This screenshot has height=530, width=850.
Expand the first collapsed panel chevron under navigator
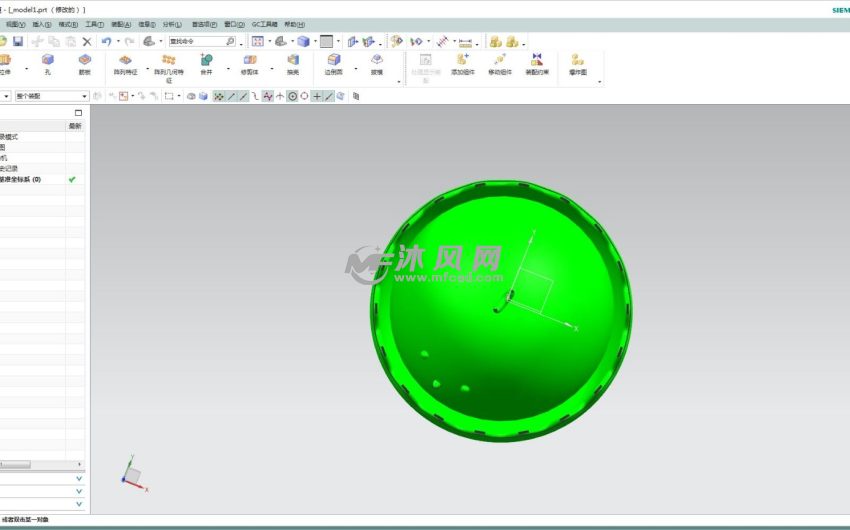tap(79, 478)
